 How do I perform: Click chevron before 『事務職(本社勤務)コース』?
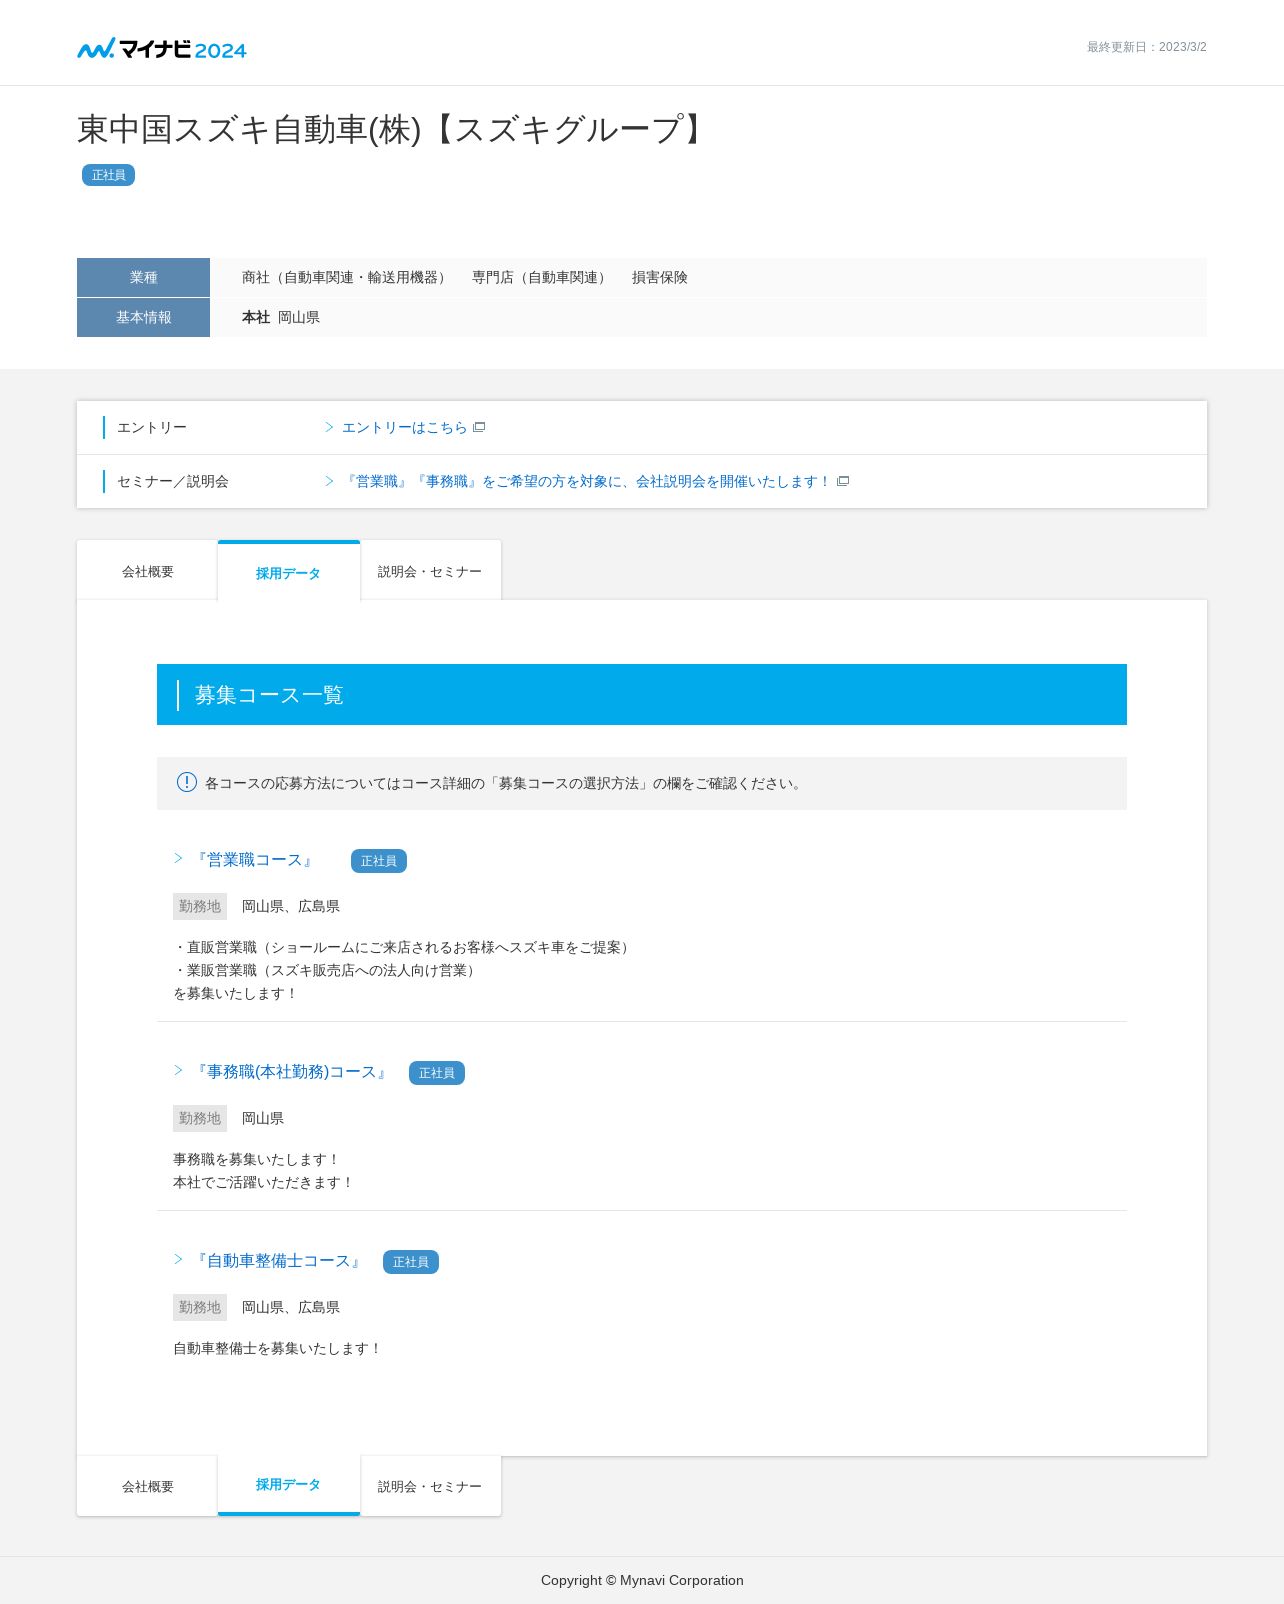pyautogui.click(x=178, y=1070)
